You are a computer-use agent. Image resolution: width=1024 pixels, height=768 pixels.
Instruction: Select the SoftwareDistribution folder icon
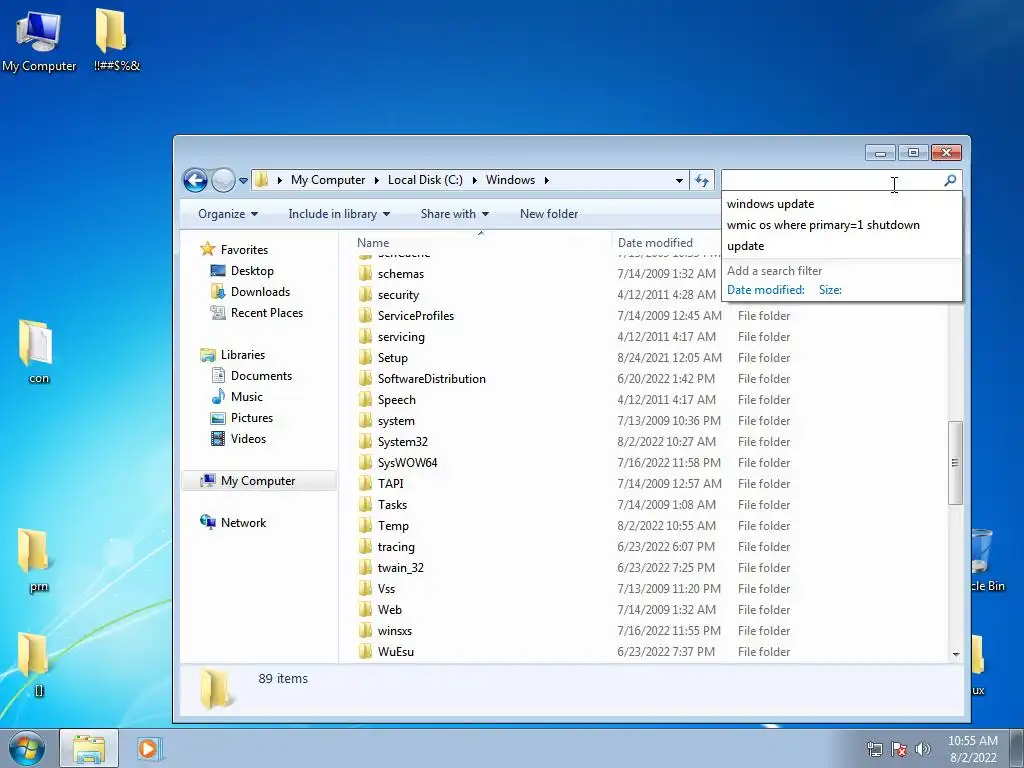(366, 379)
